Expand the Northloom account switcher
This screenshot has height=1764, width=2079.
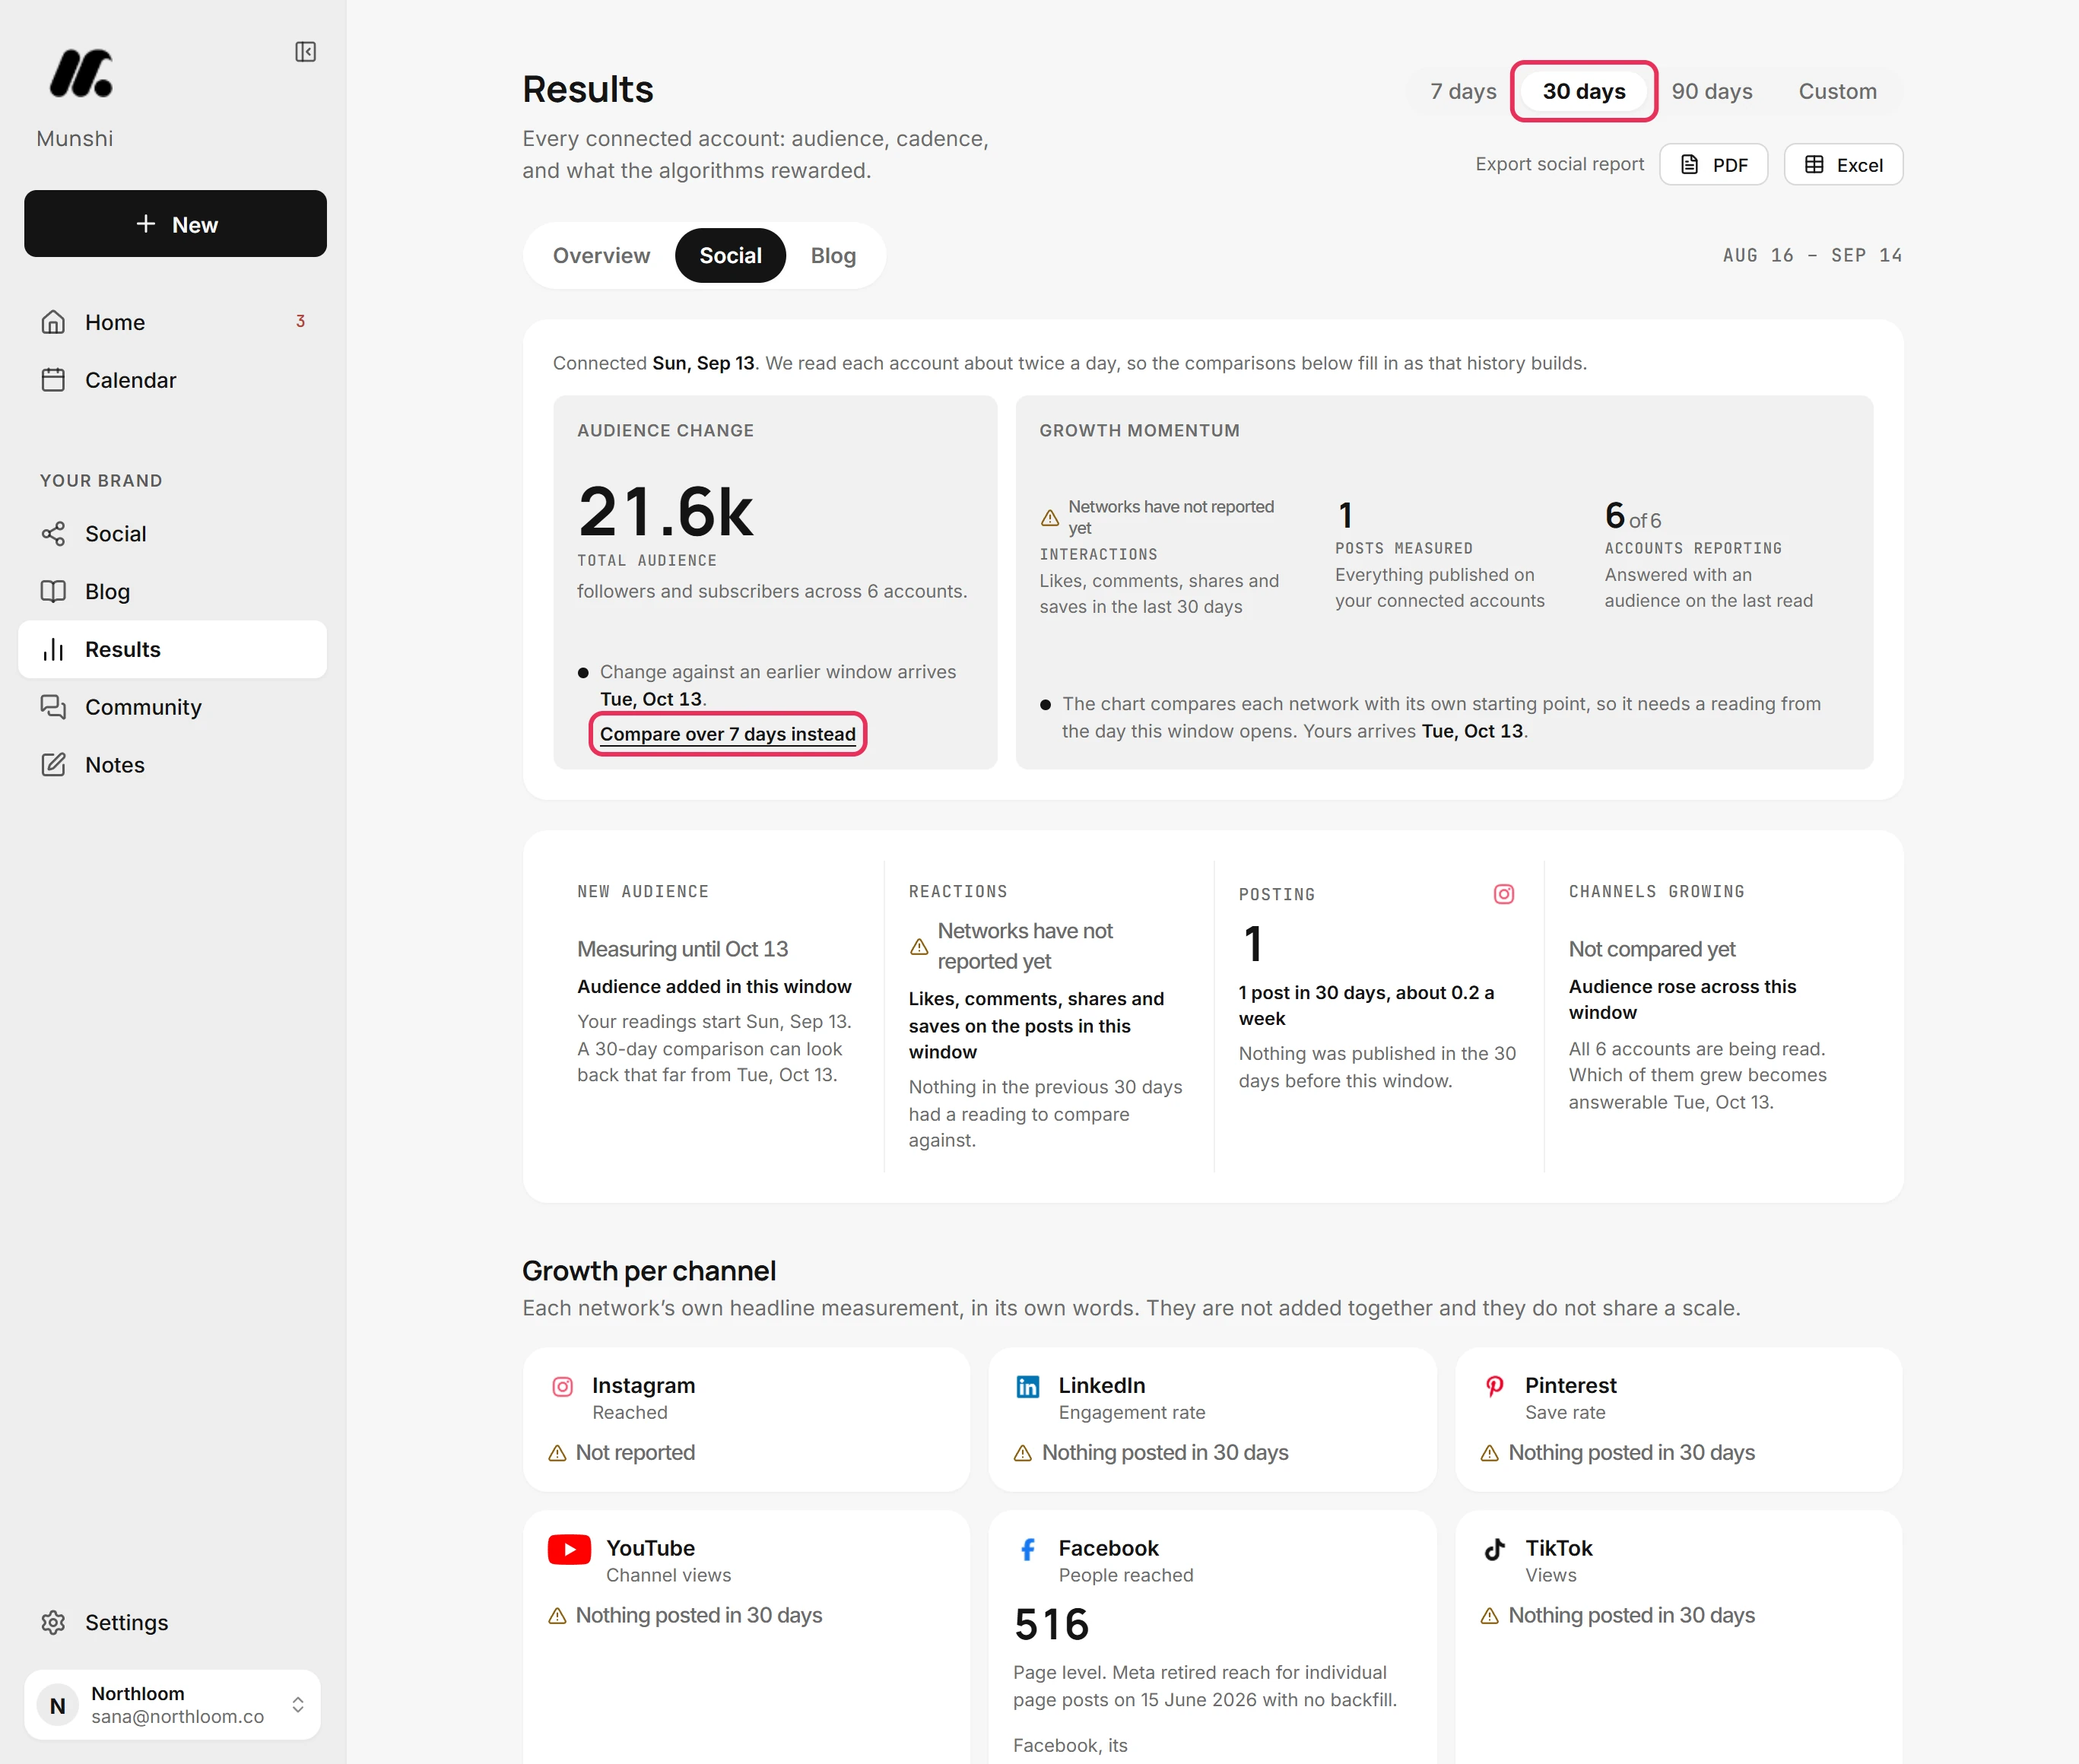pyautogui.click(x=172, y=1704)
